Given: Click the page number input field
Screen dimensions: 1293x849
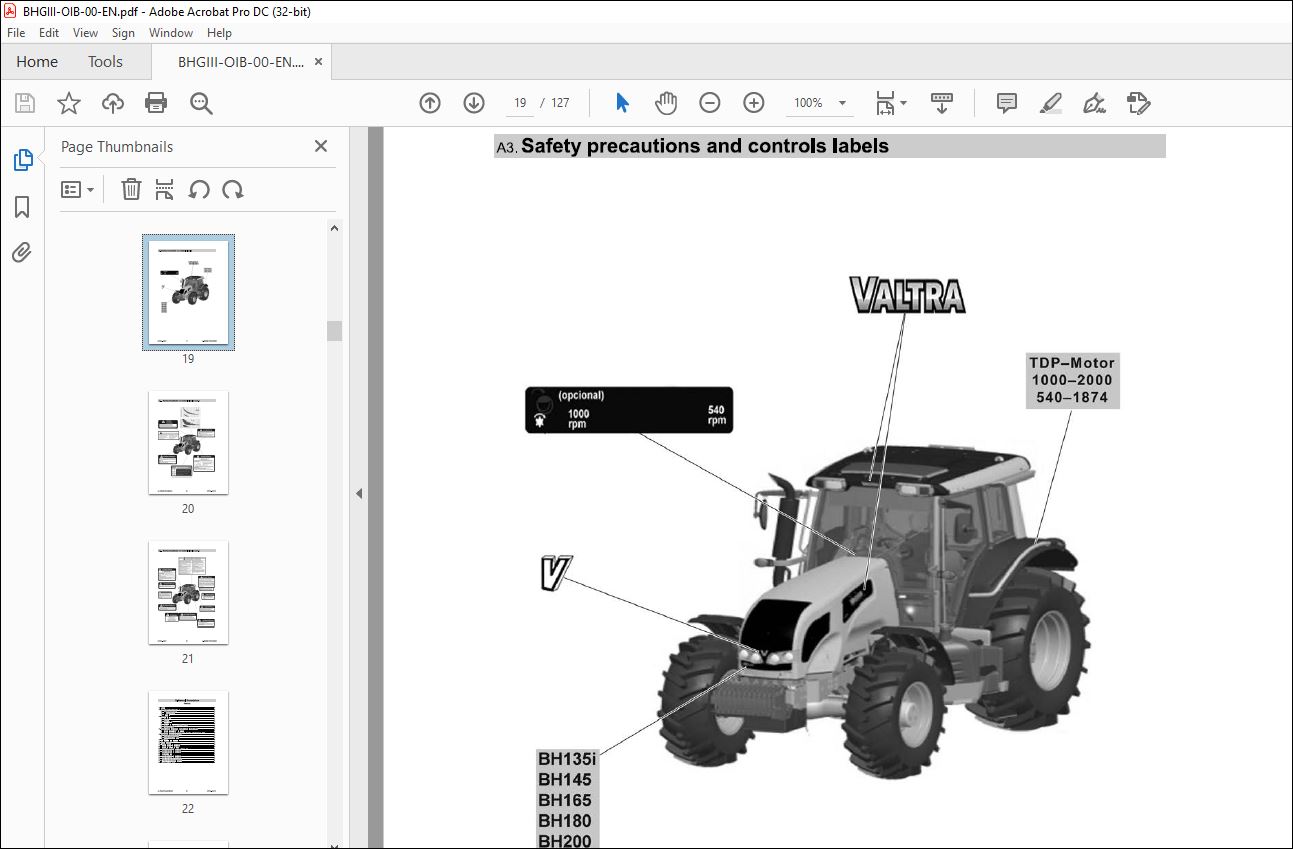Looking at the screenshot, I should [520, 103].
